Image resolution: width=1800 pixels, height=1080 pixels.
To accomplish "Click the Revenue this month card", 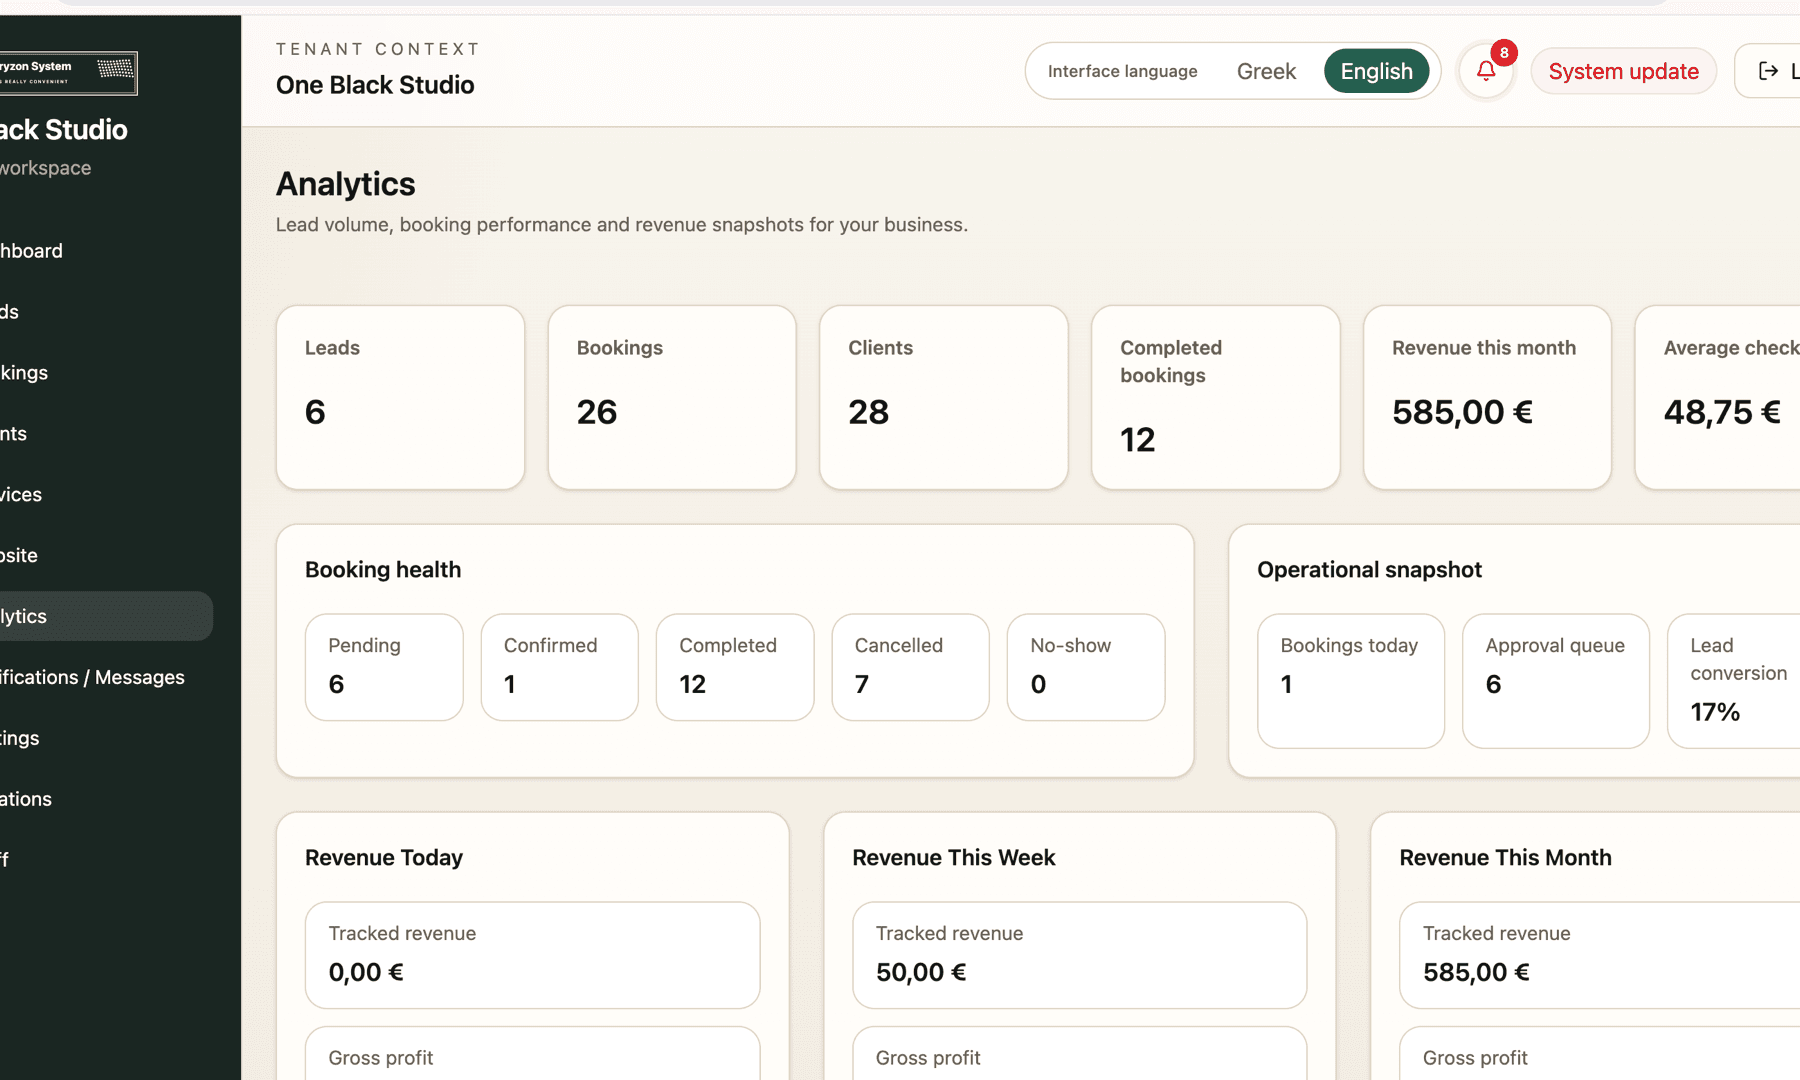I will (1487, 397).
